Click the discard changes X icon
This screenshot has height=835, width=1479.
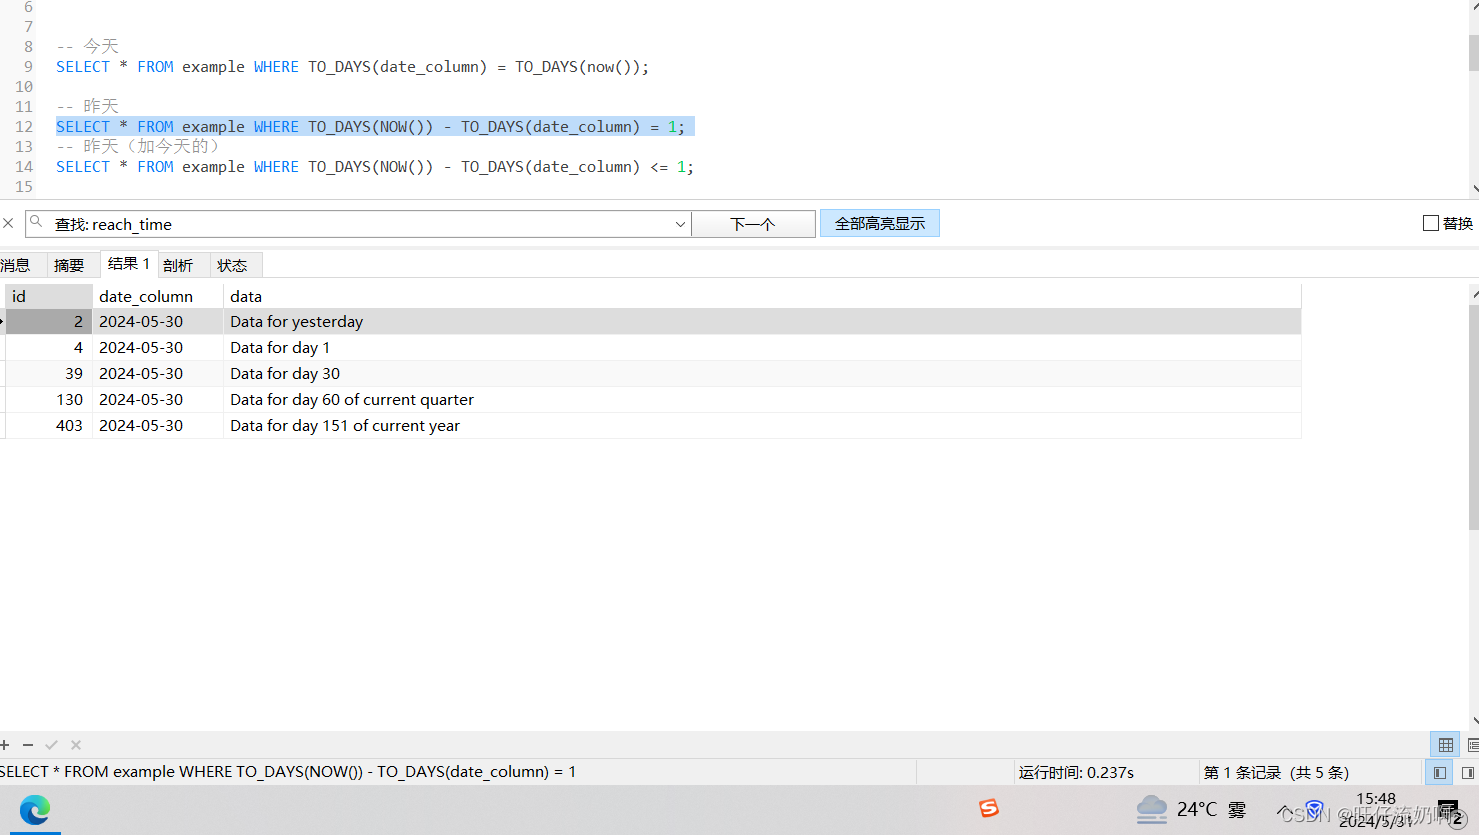click(76, 745)
